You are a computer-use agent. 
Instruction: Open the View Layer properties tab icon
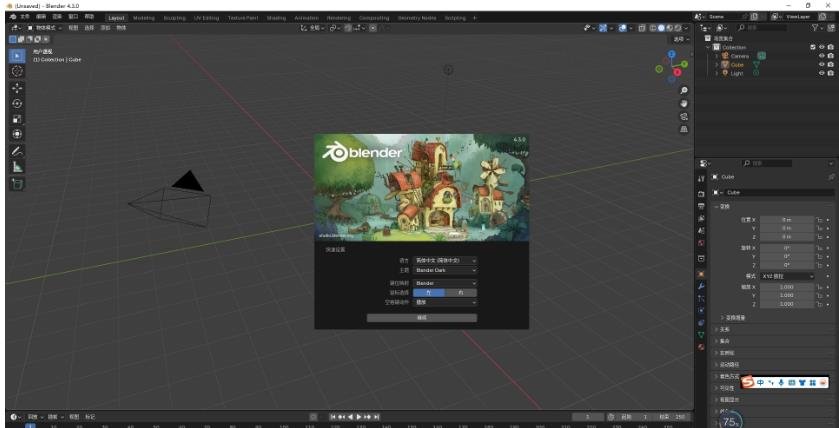click(x=701, y=218)
